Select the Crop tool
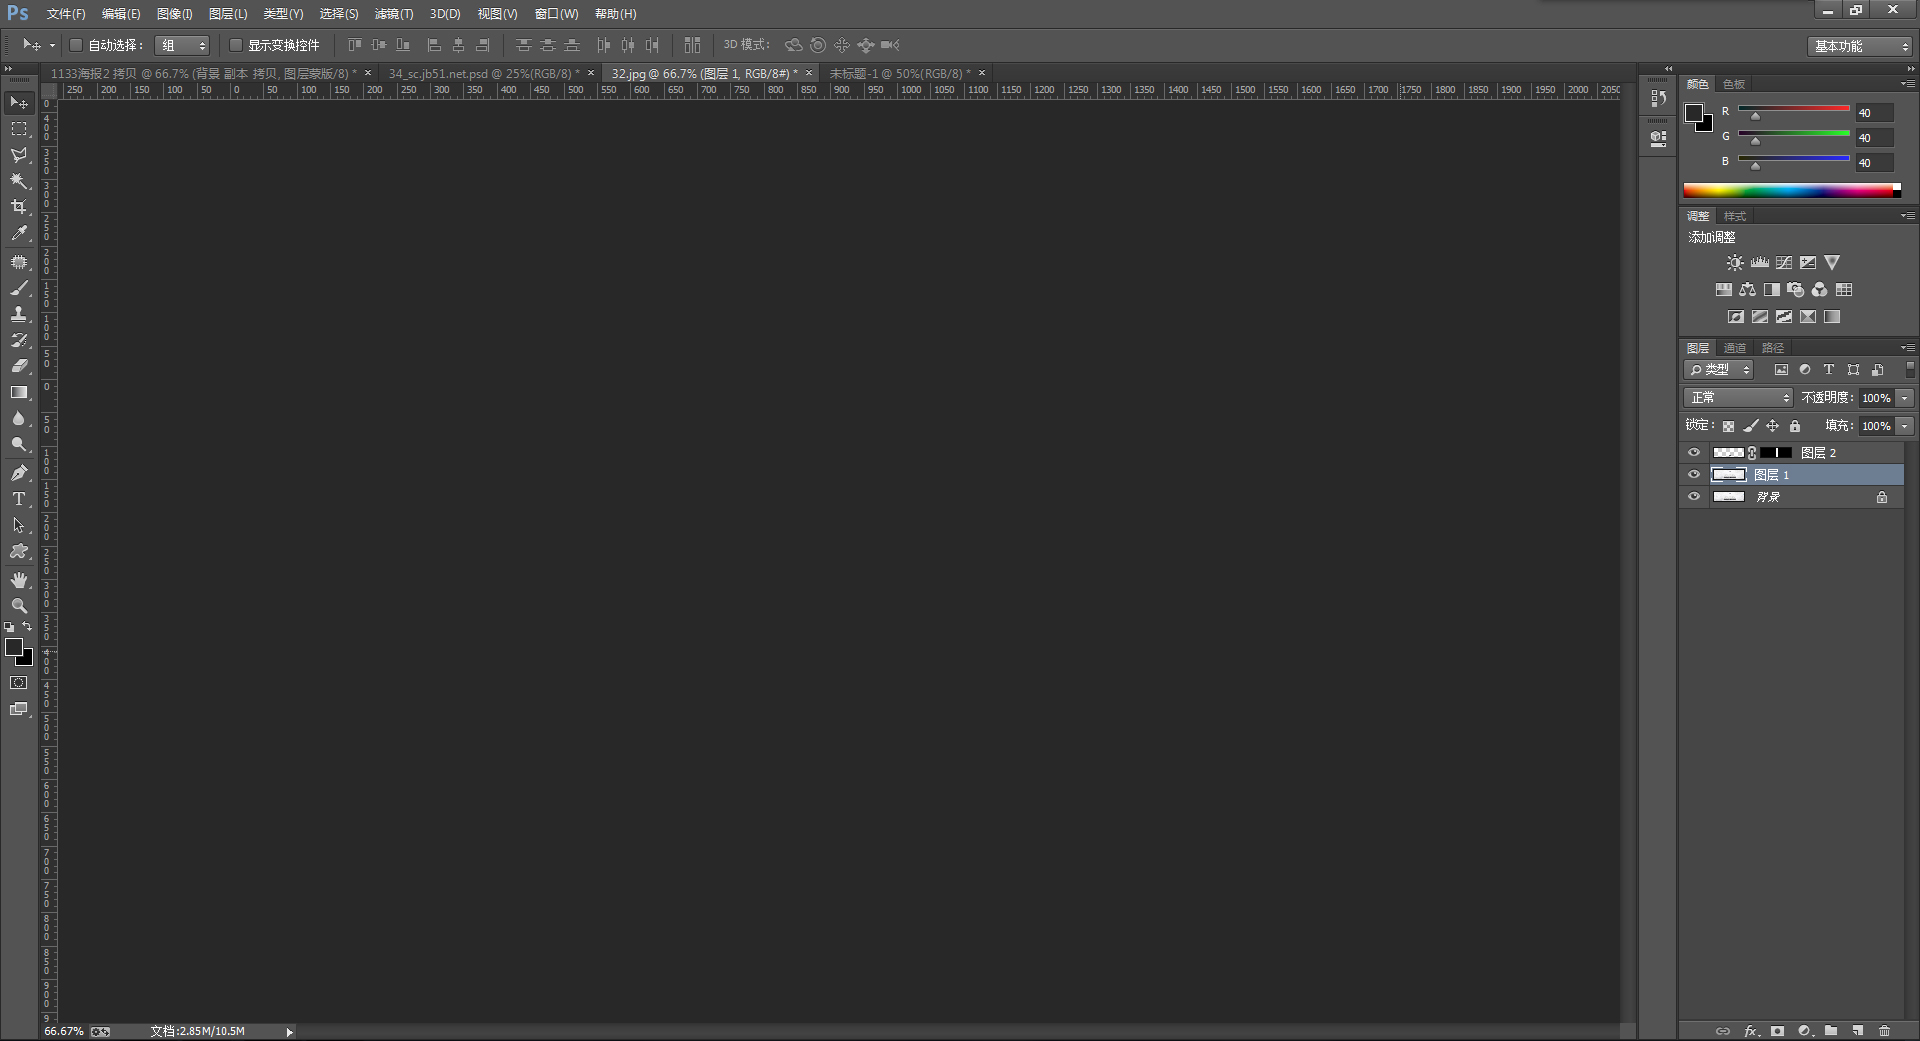Image resolution: width=1920 pixels, height=1041 pixels. [x=19, y=207]
